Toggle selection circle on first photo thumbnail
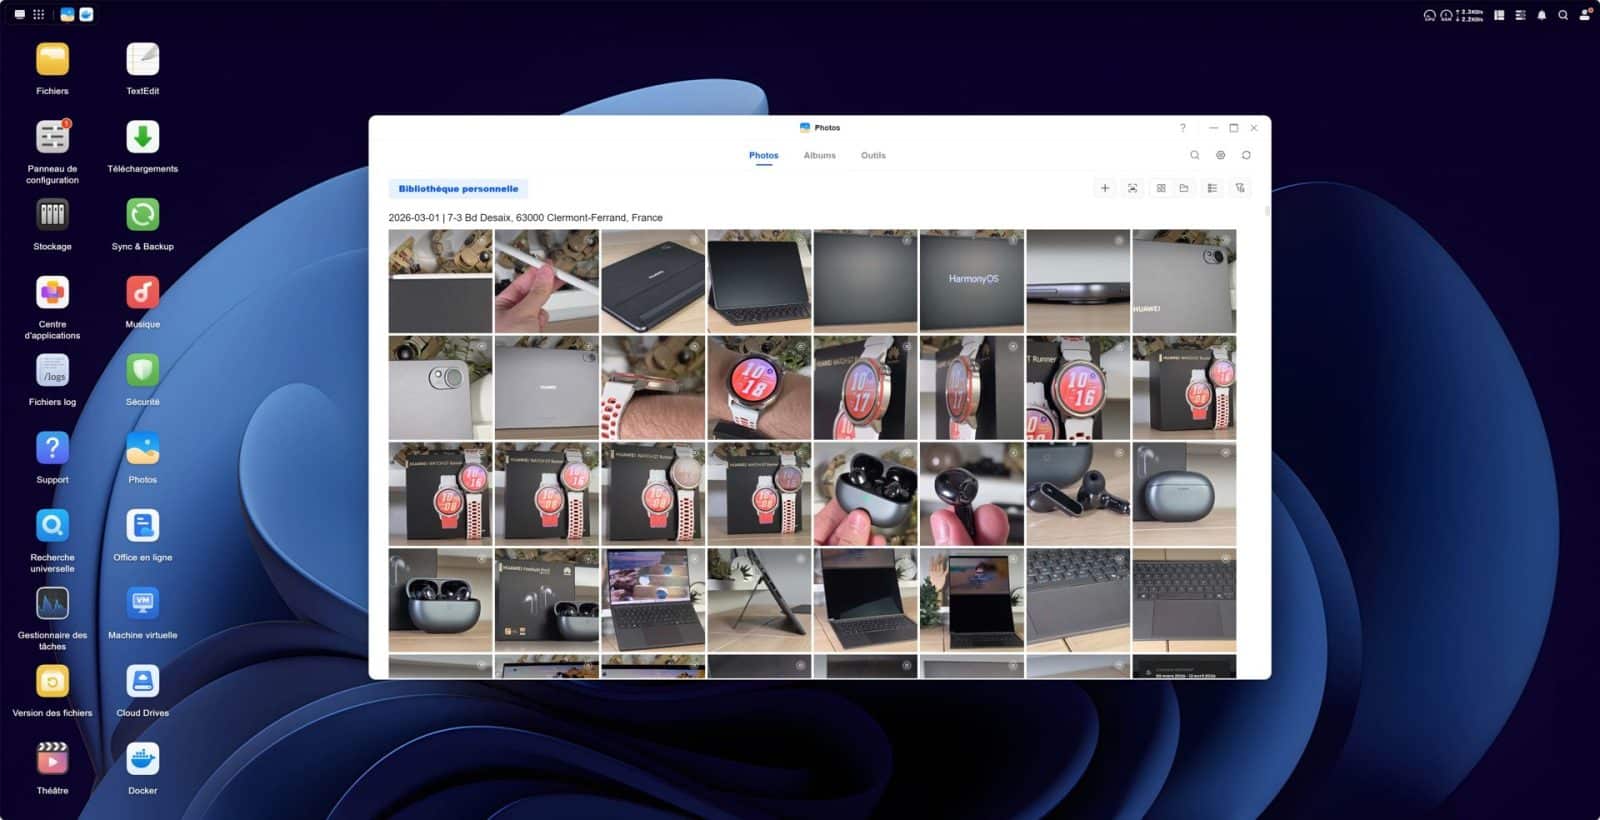1600x820 pixels. (x=482, y=240)
